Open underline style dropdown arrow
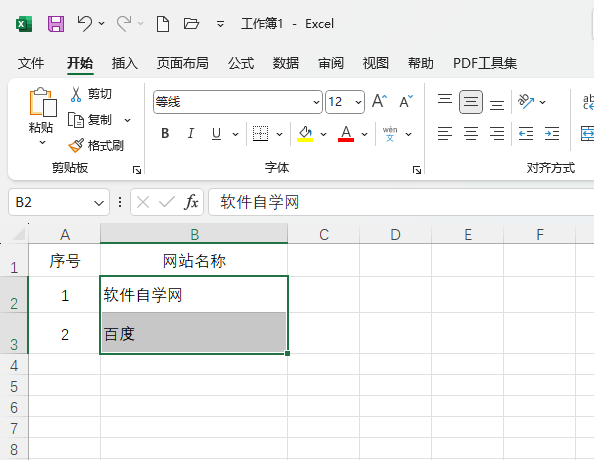The width and height of the screenshot is (594, 460). tap(235, 134)
